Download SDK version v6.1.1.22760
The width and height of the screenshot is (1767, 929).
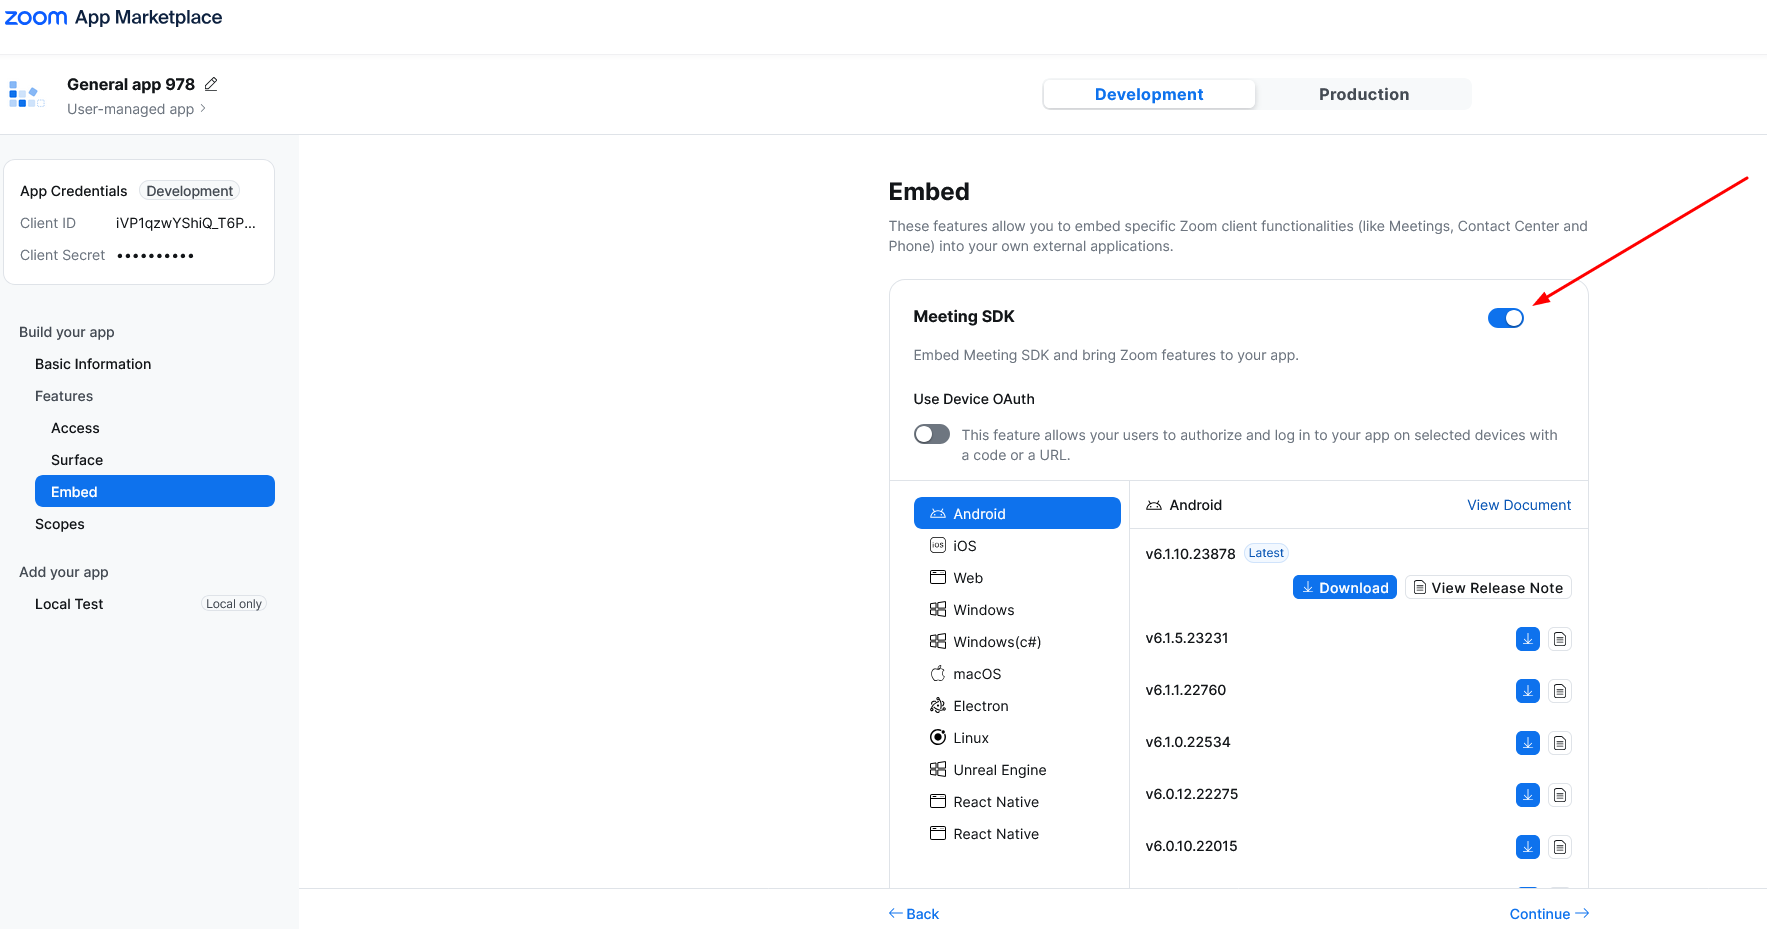[x=1527, y=691]
